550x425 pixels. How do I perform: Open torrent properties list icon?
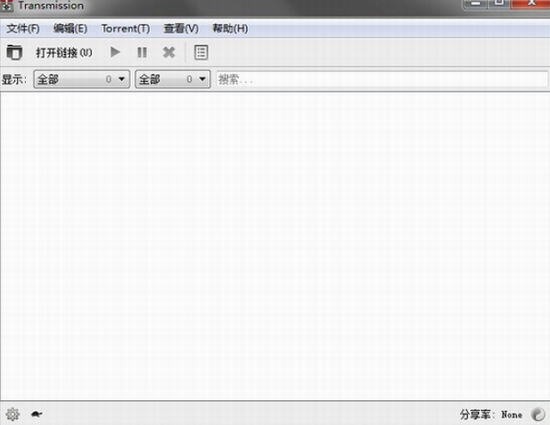click(201, 53)
